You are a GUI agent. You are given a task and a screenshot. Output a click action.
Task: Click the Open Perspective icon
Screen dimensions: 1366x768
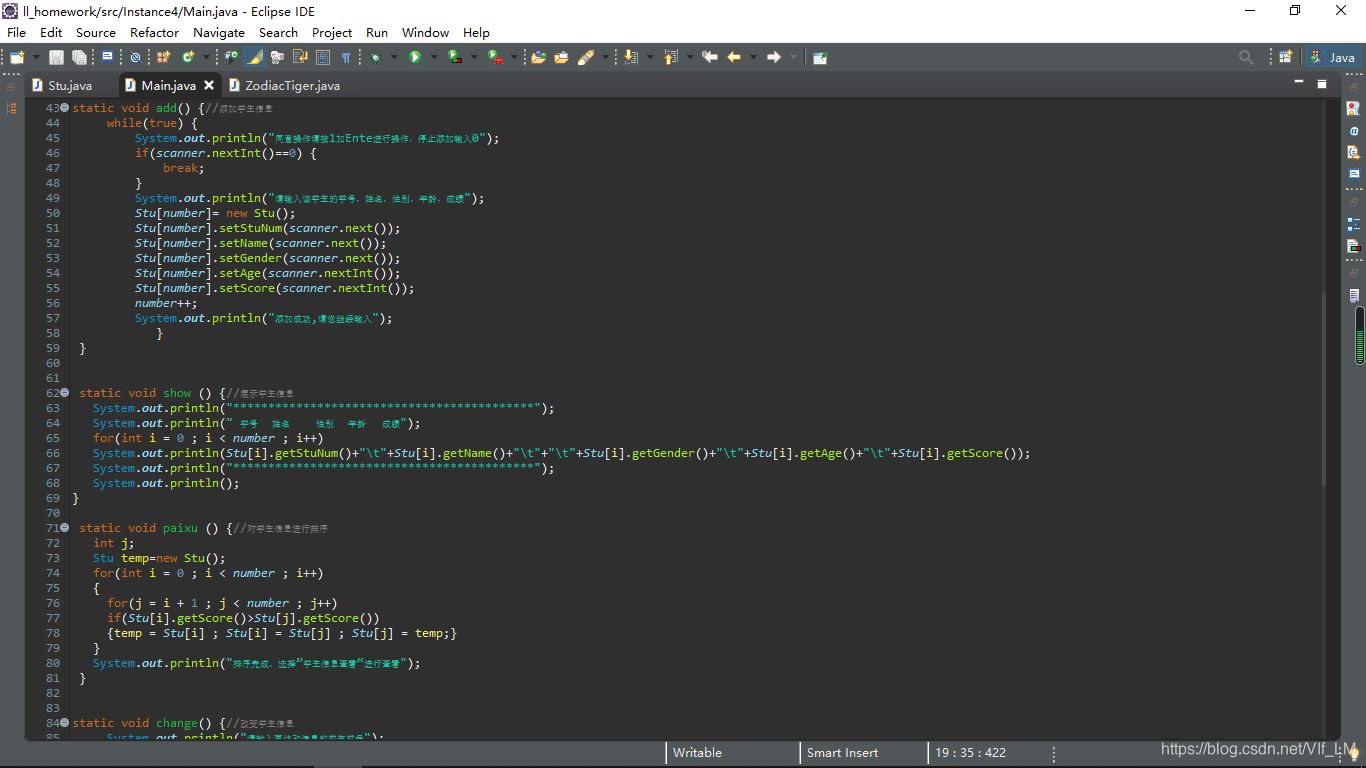coord(1286,57)
